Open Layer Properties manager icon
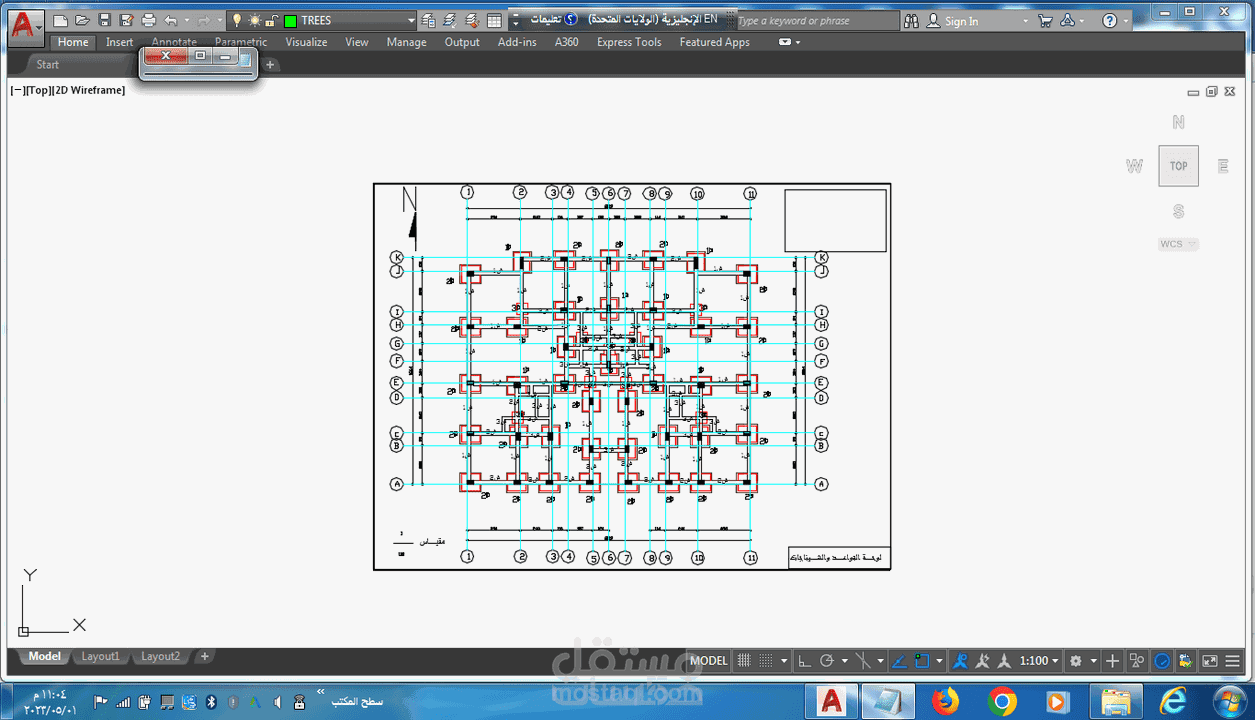This screenshot has height=720, width=1255. pos(429,20)
